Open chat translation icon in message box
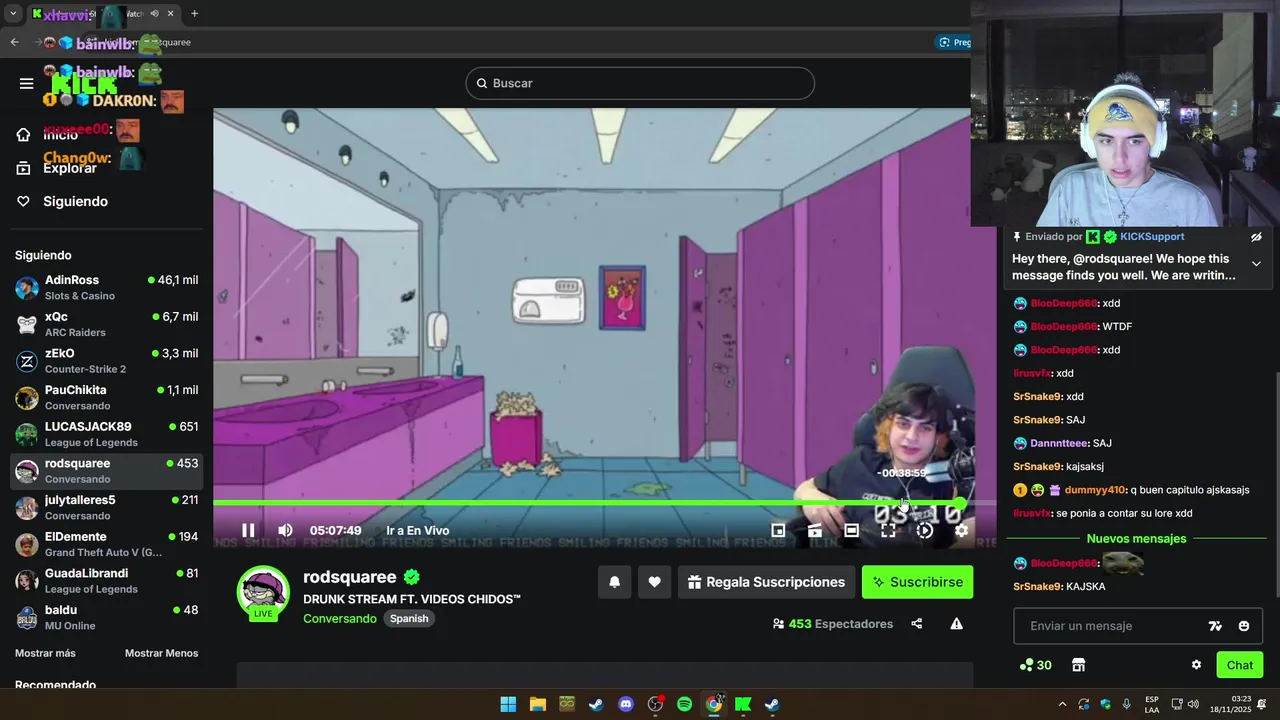The width and height of the screenshot is (1280, 720). point(1215,626)
